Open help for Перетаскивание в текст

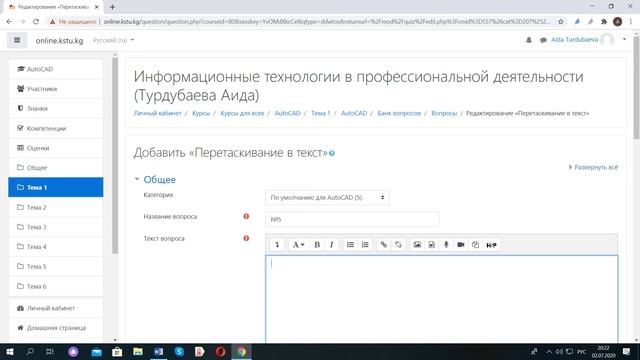click(332, 153)
